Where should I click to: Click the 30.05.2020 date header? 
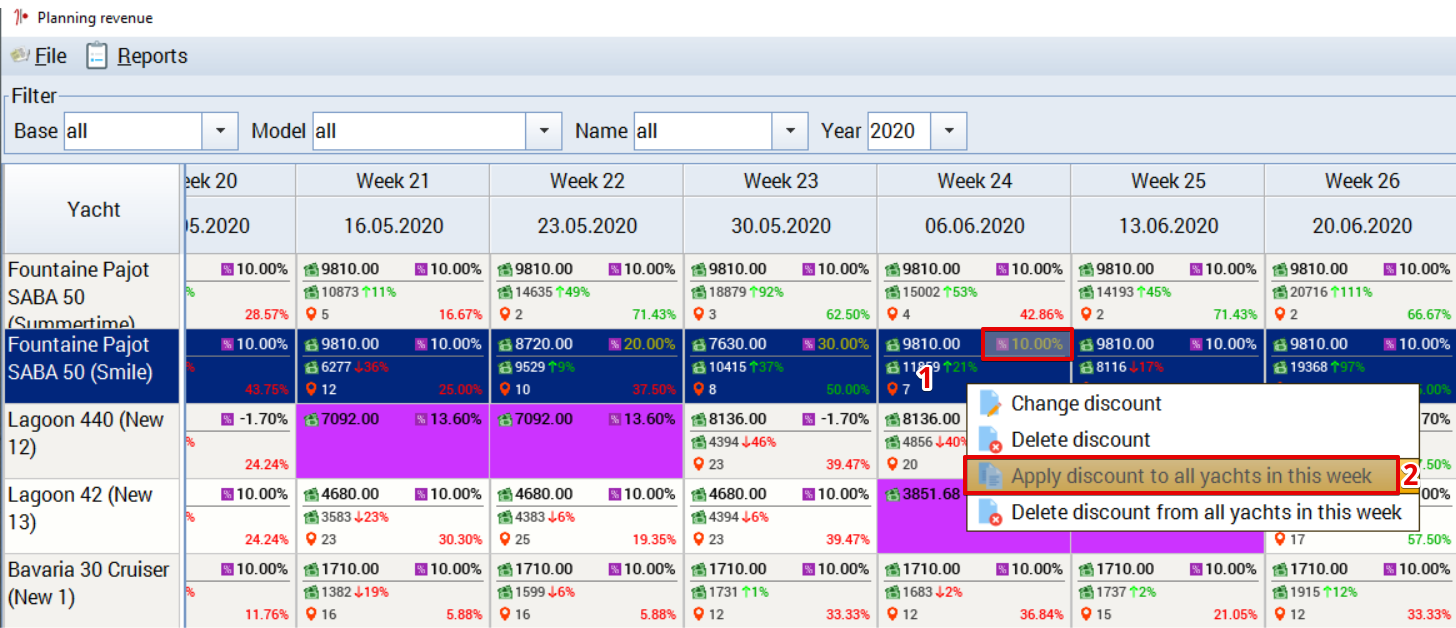click(781, 226)
